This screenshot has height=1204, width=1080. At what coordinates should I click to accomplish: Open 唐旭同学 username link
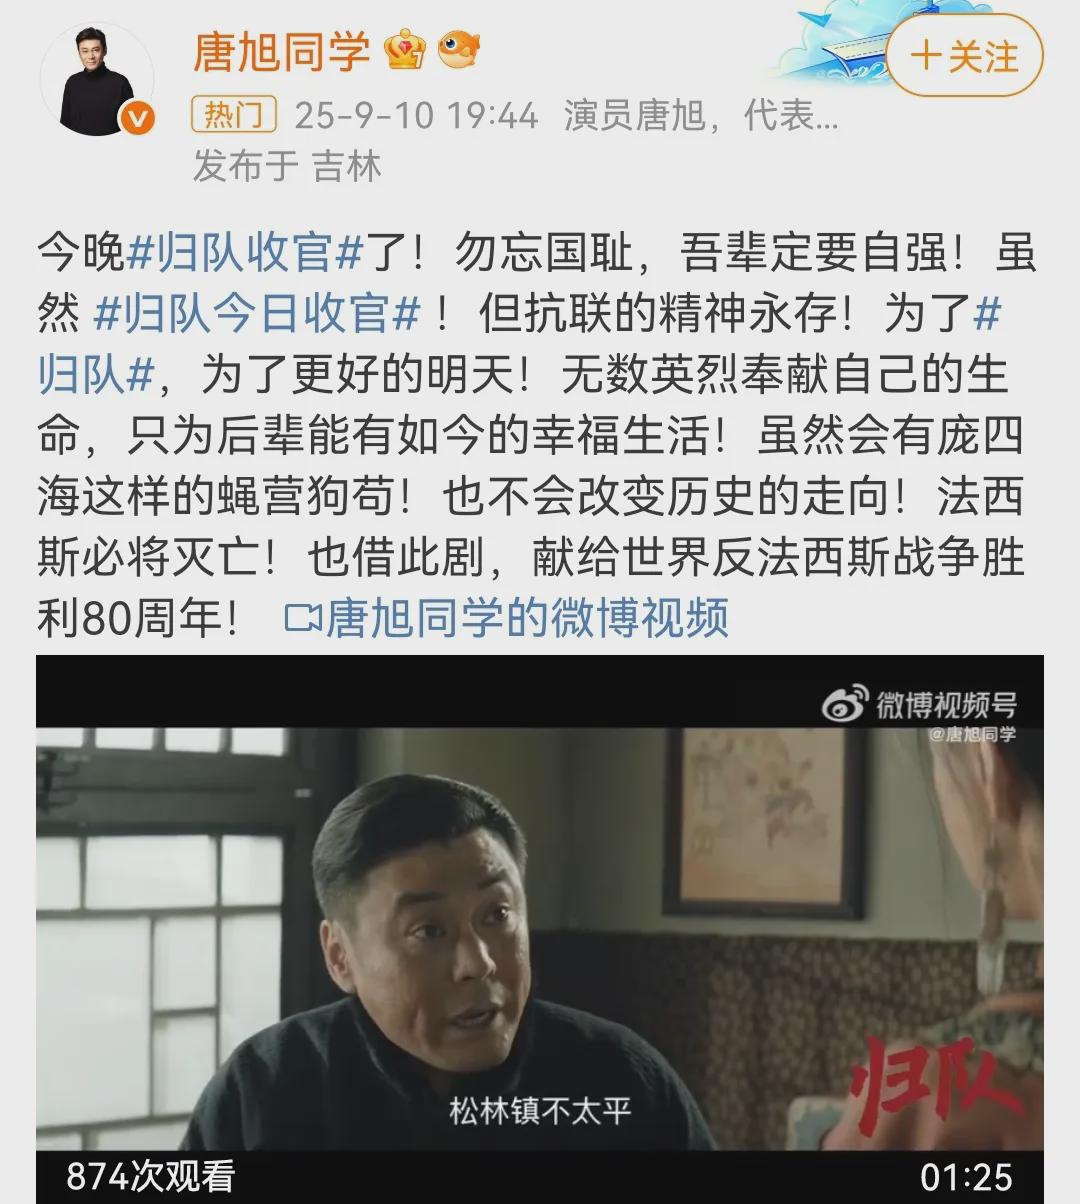coord(282,50)
